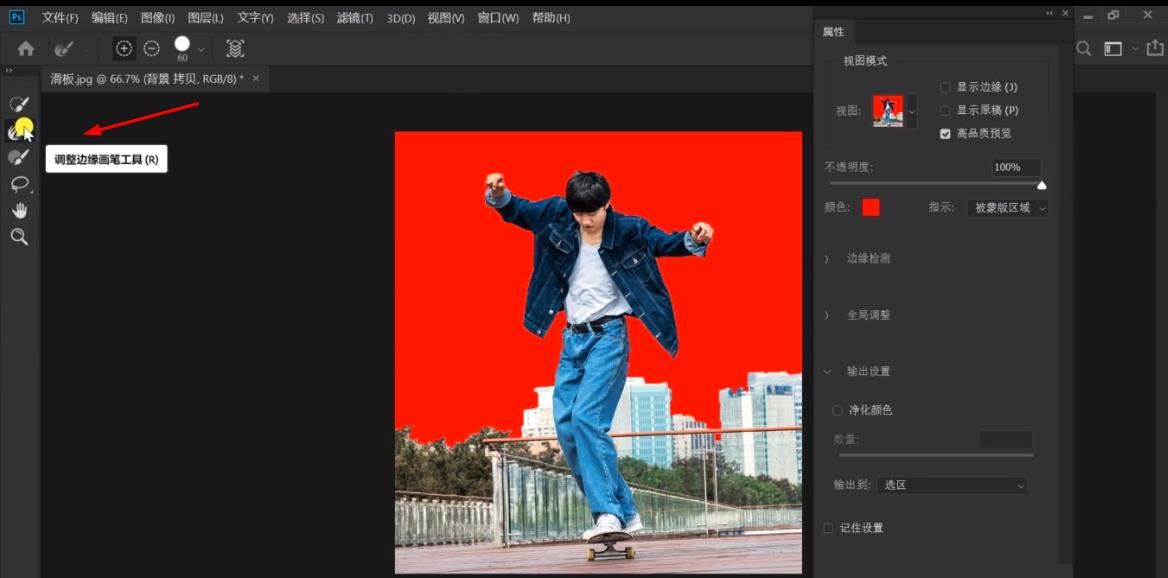Open the 图像(I) menu
This screenshot has height=578, width=1168.
point(157,17)
